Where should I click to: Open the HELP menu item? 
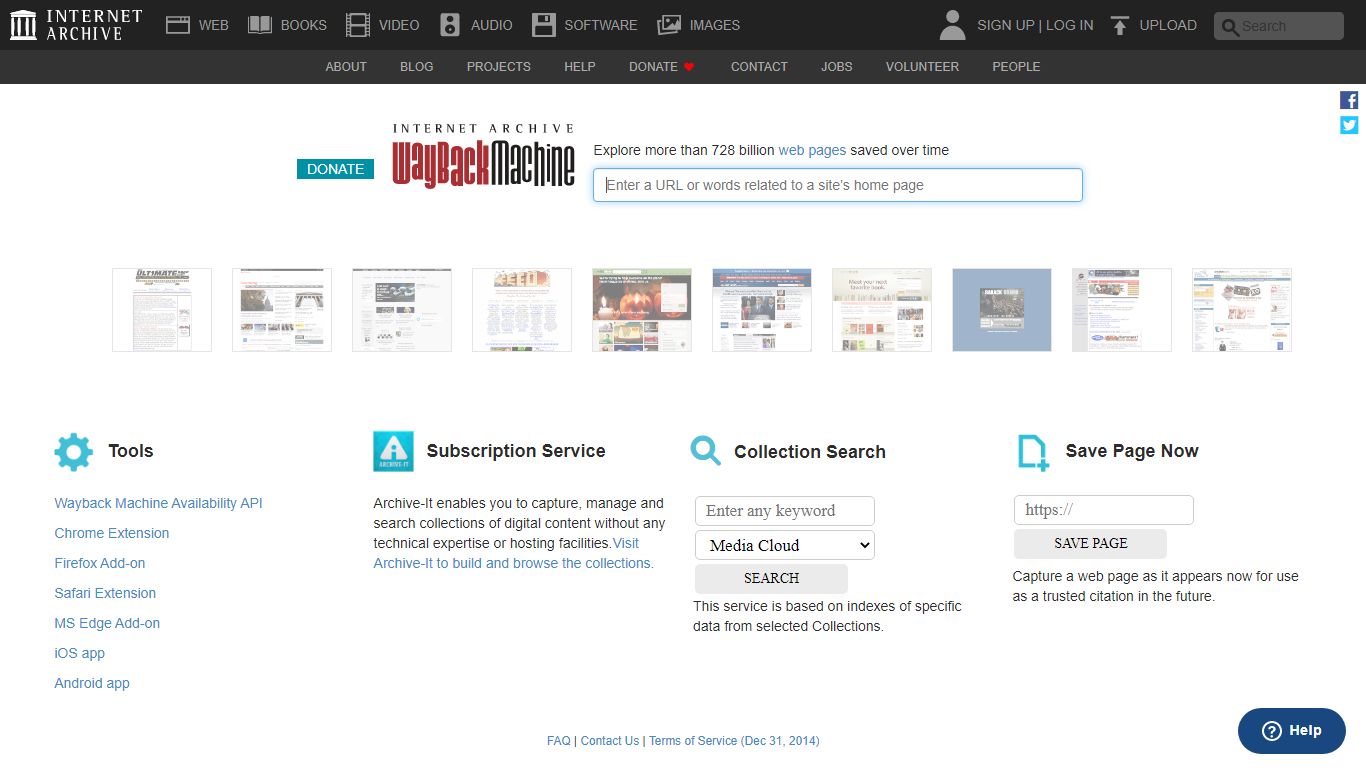point(580,67)
